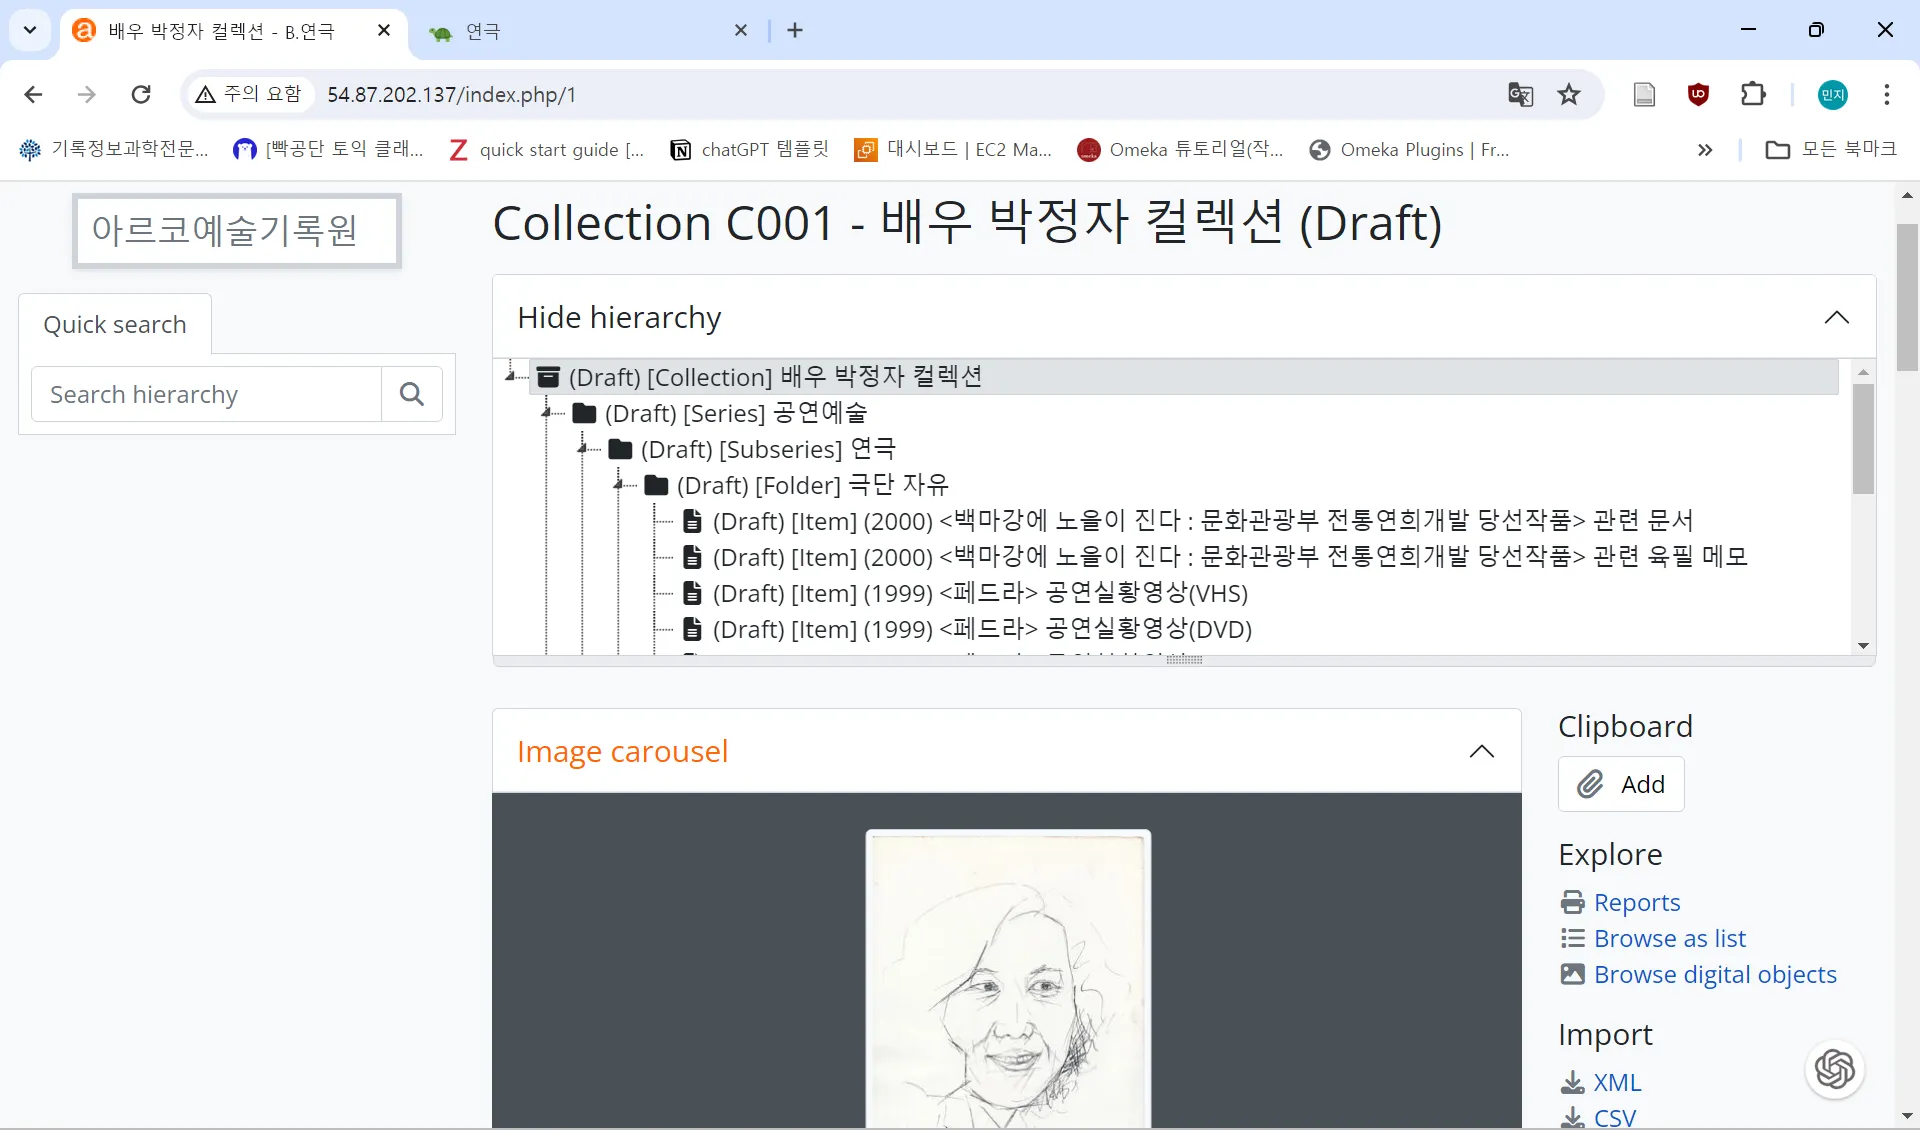Collapse the Image carousel section
1920x1130 pixels.
[1481, 752]
